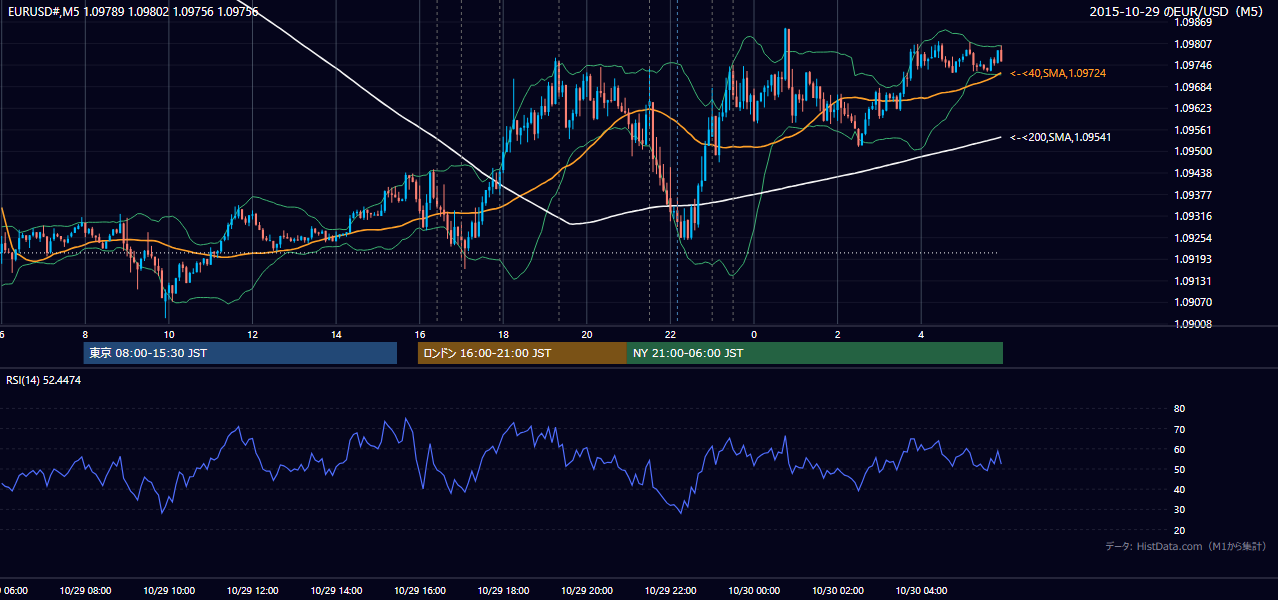This screenshot has width=1278, height=600.
Task: Click price axis value 1.09316
Action: pos(1193,216)
